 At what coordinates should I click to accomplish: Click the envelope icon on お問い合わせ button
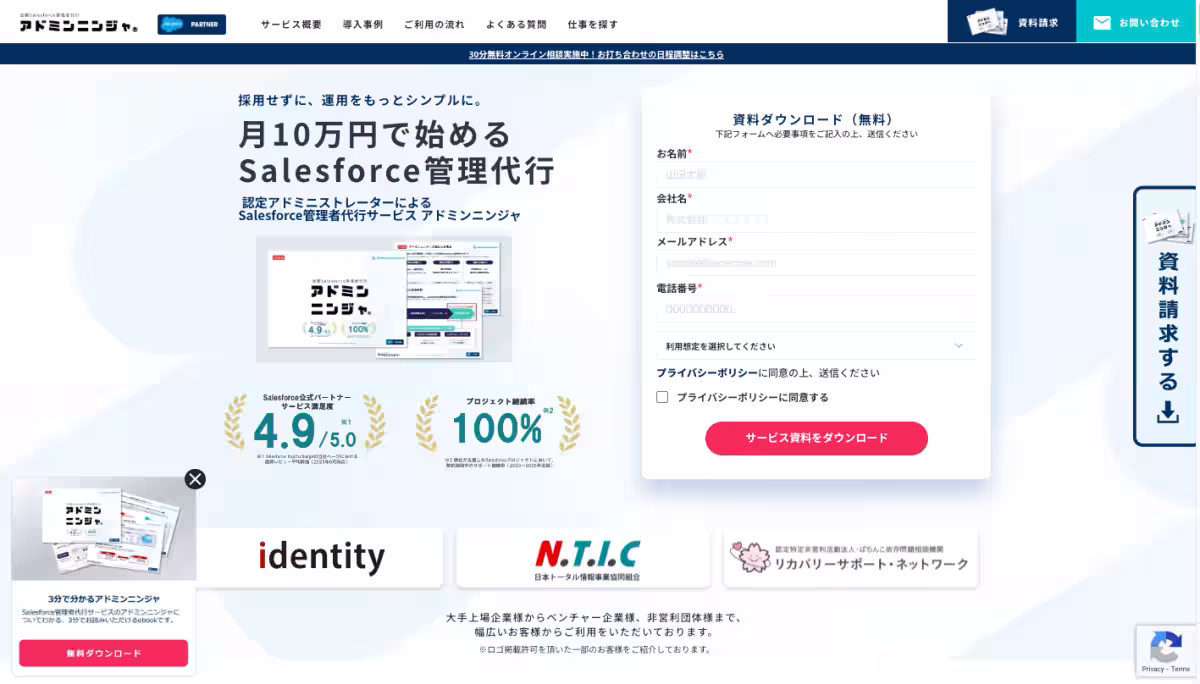[x=1103, y=22]
